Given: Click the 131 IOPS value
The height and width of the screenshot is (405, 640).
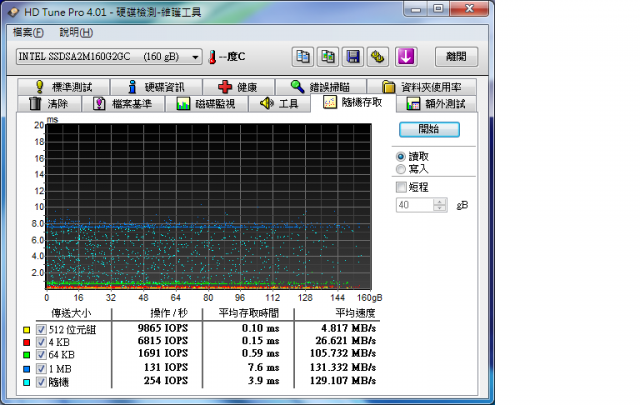Looking at the screenshot, I should tap(166, 367).
